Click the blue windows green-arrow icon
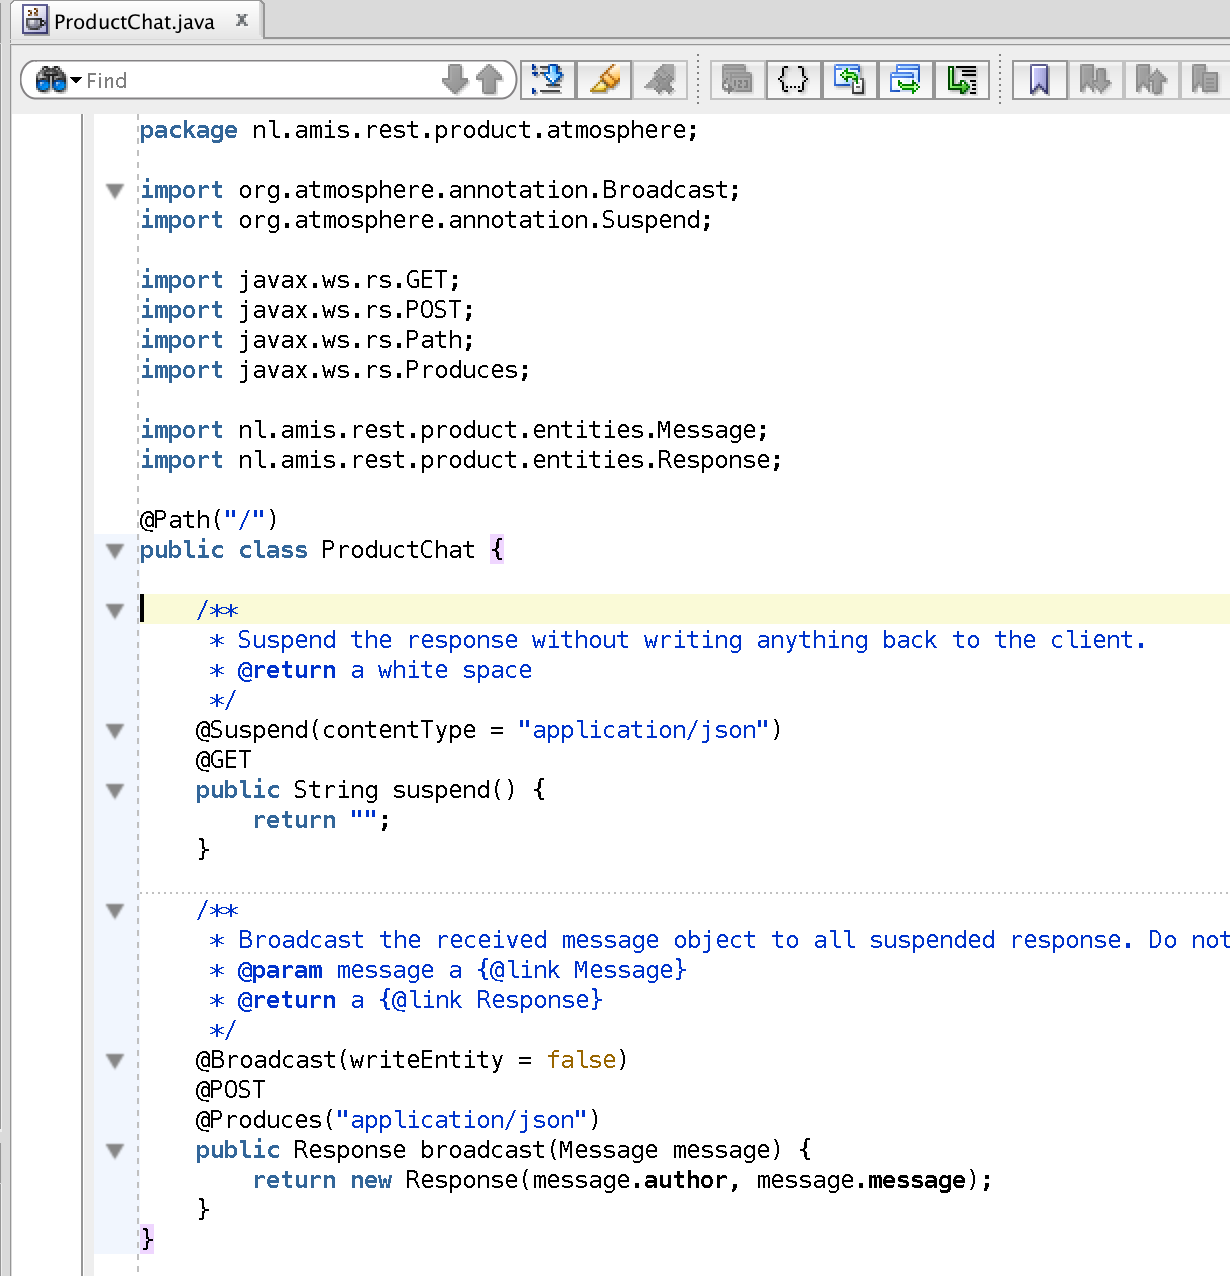This screenshot has width=1230, height=1276. pyautogui.click(x=905, y=80)
